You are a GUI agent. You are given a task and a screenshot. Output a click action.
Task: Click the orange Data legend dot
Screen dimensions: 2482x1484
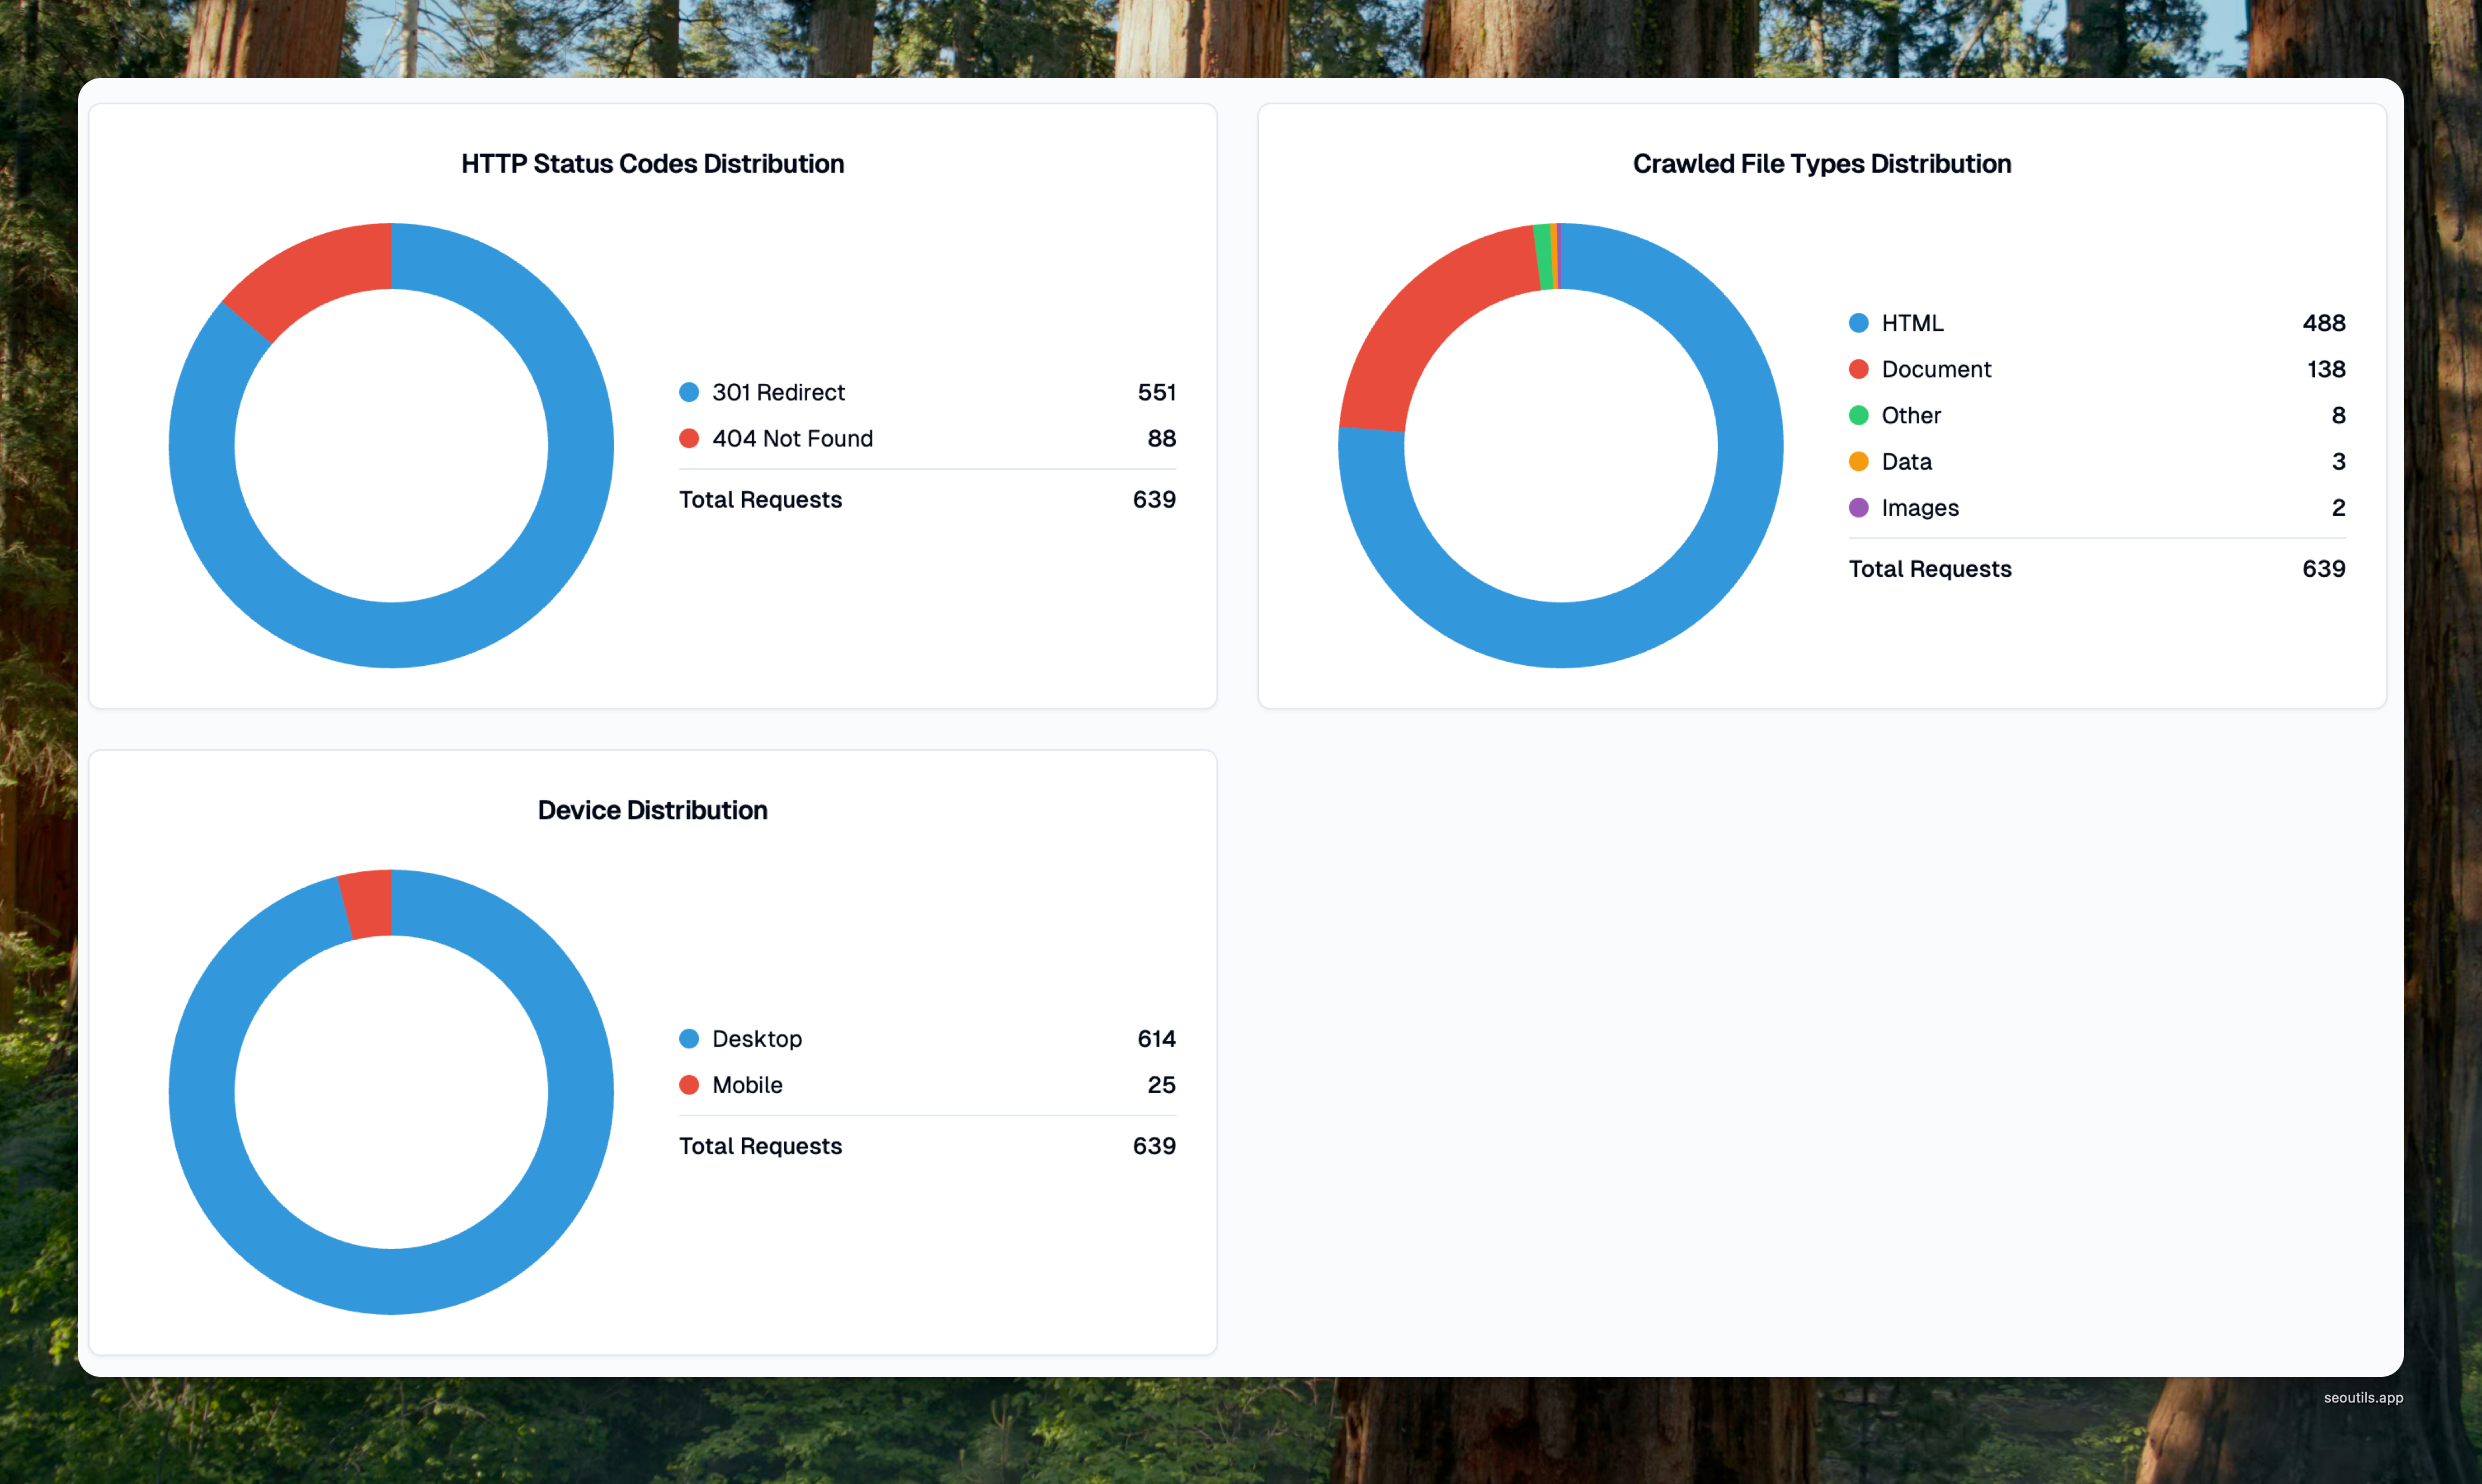point(1858,461)
